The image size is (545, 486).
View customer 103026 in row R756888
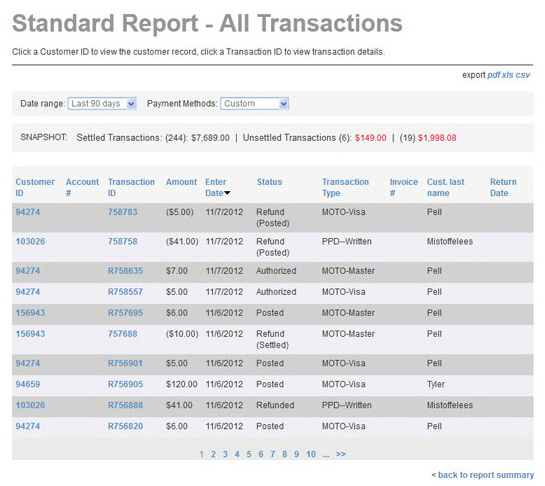point(30,405)
